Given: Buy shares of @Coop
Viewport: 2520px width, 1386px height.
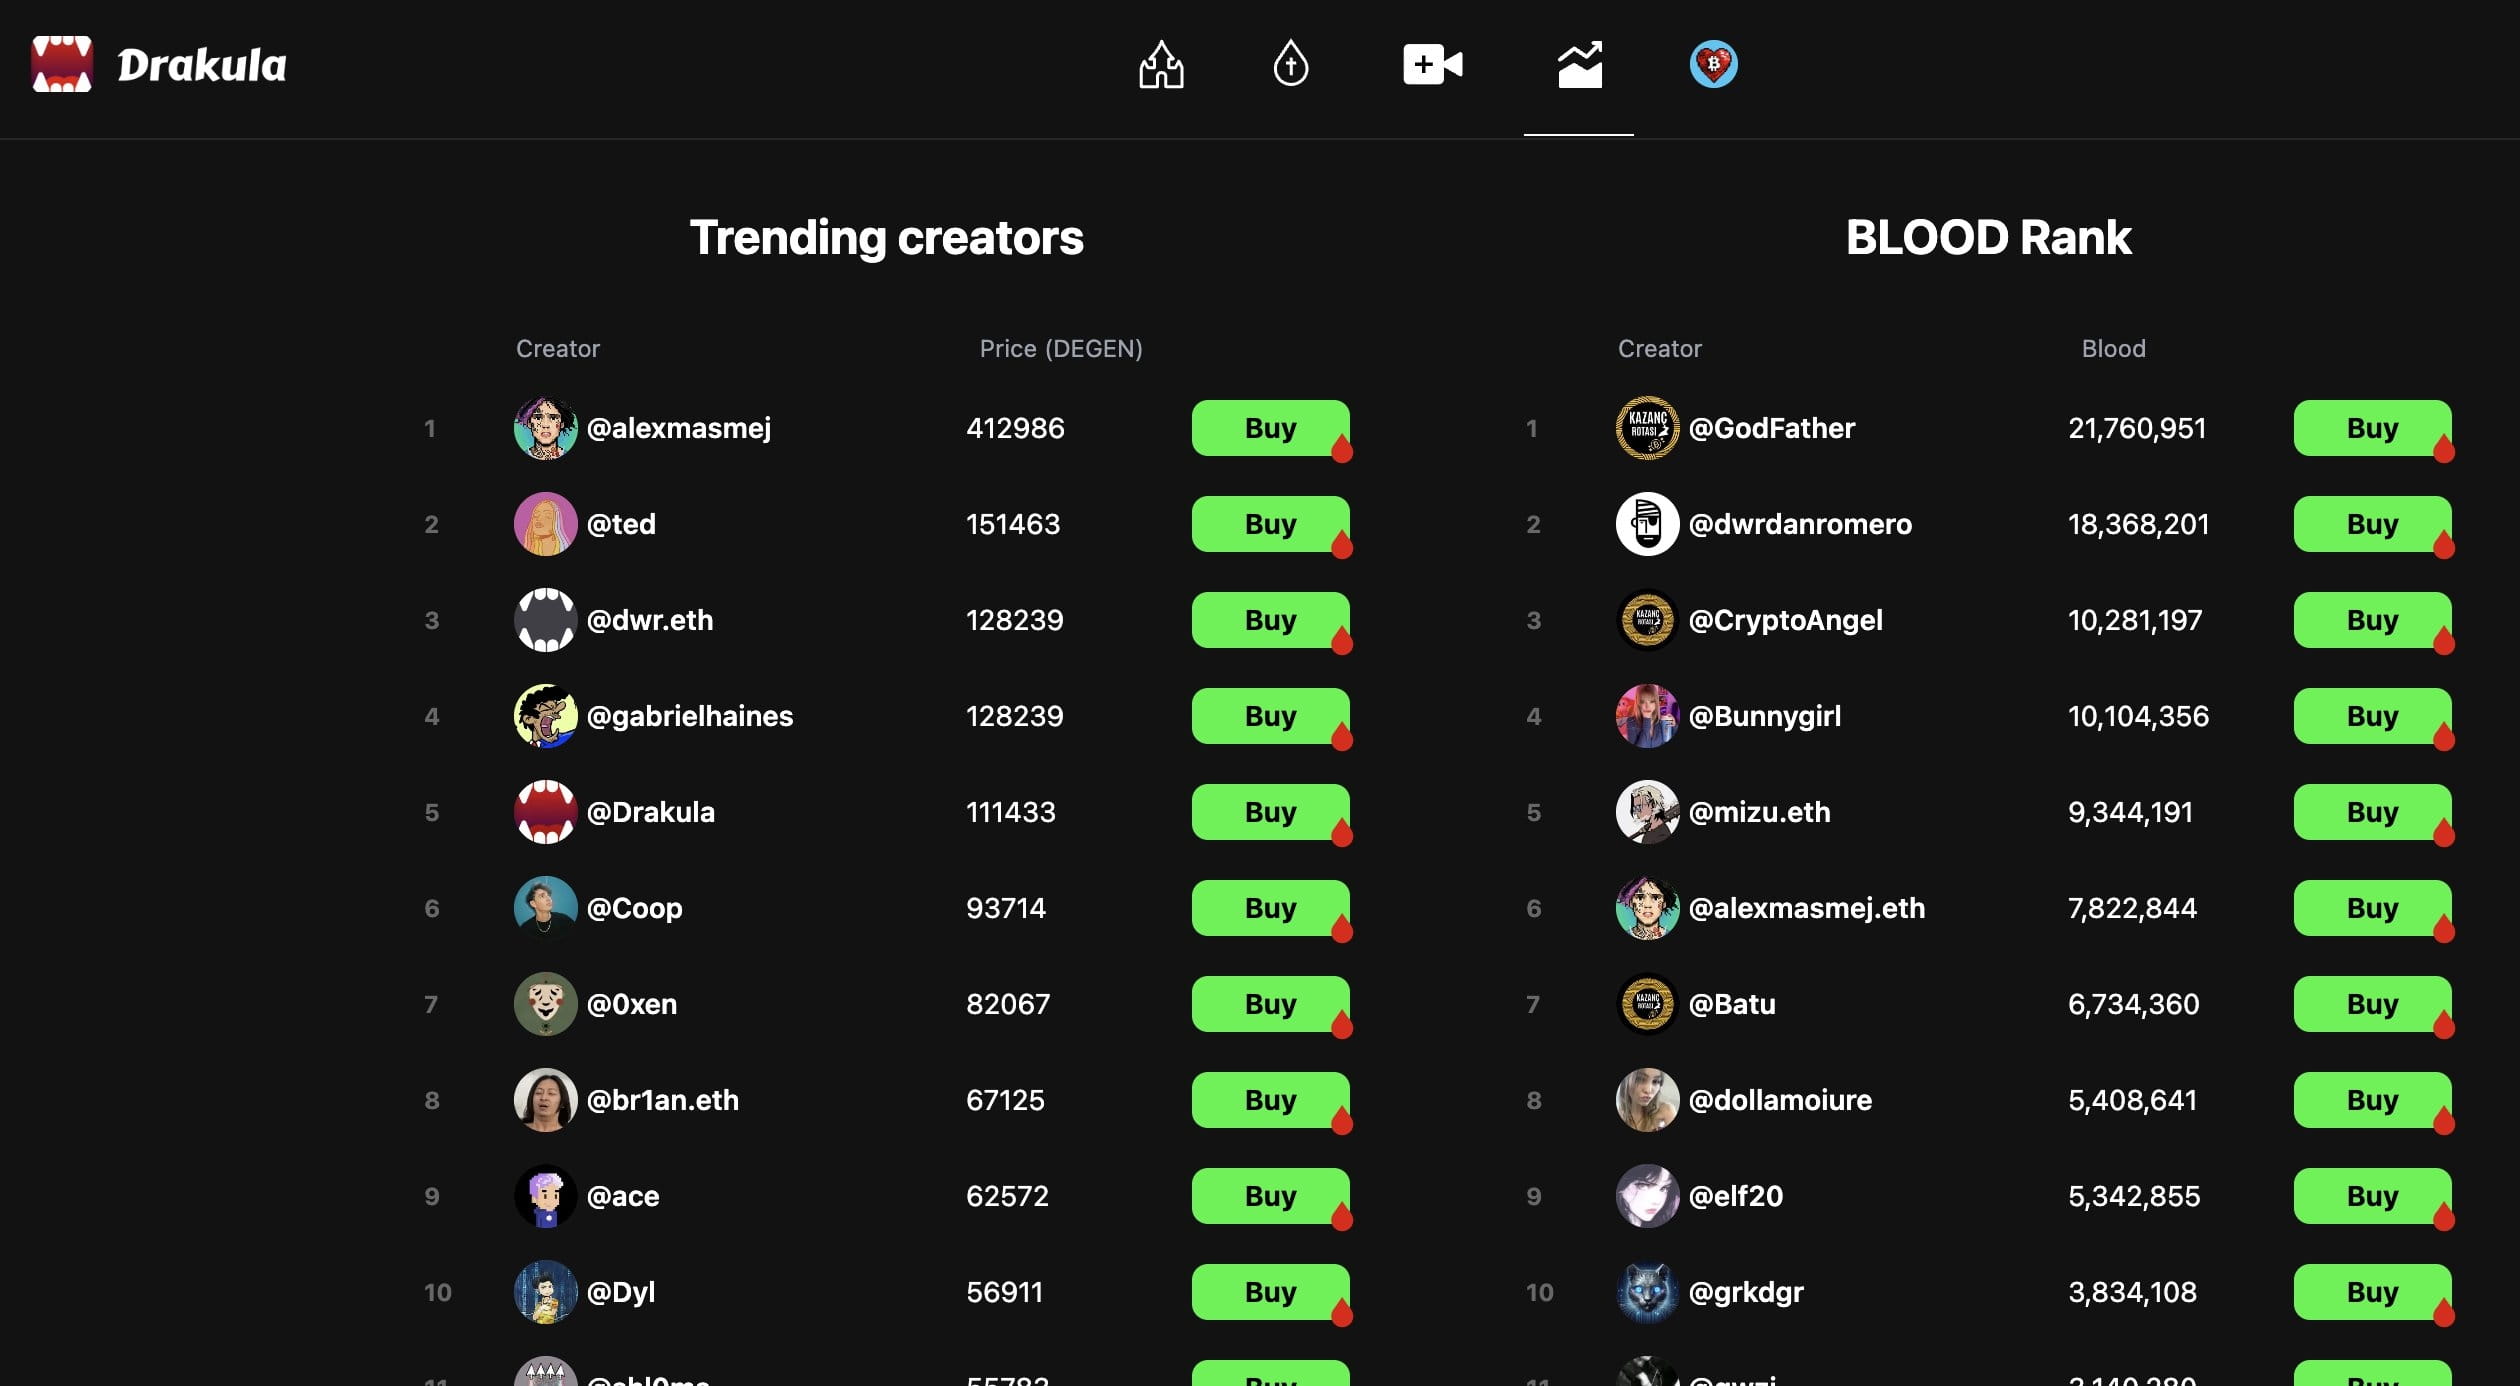Looking at the screenshot, I should point(1270,908).
